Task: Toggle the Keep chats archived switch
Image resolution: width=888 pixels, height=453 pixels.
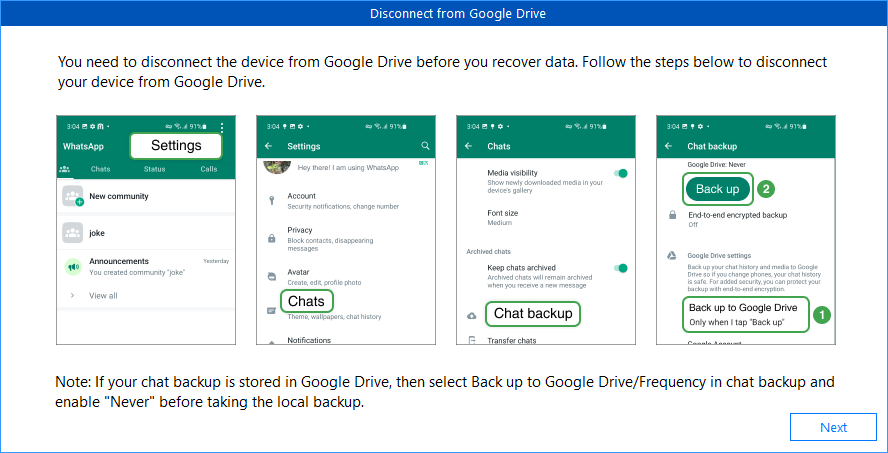Action: [620, 268]
